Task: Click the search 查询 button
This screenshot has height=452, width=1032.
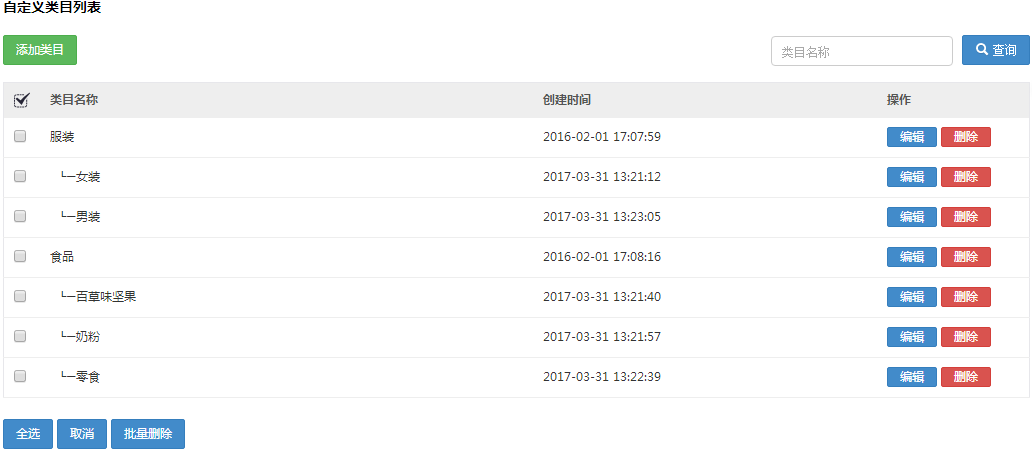Action: pyautogui.click(x=995, y=51)
